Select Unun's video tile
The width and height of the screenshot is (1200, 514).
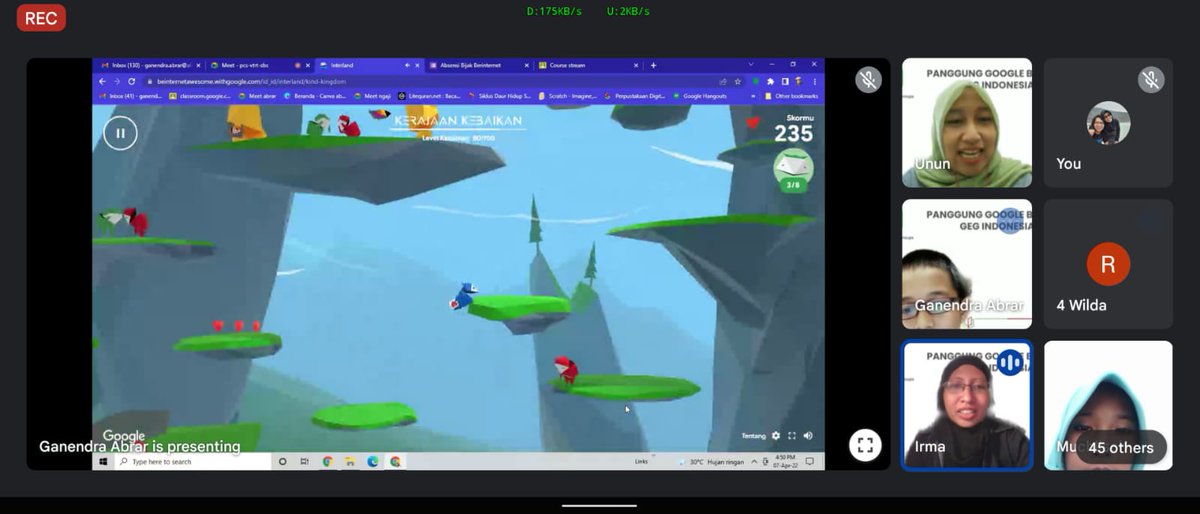tap(967, 123)
